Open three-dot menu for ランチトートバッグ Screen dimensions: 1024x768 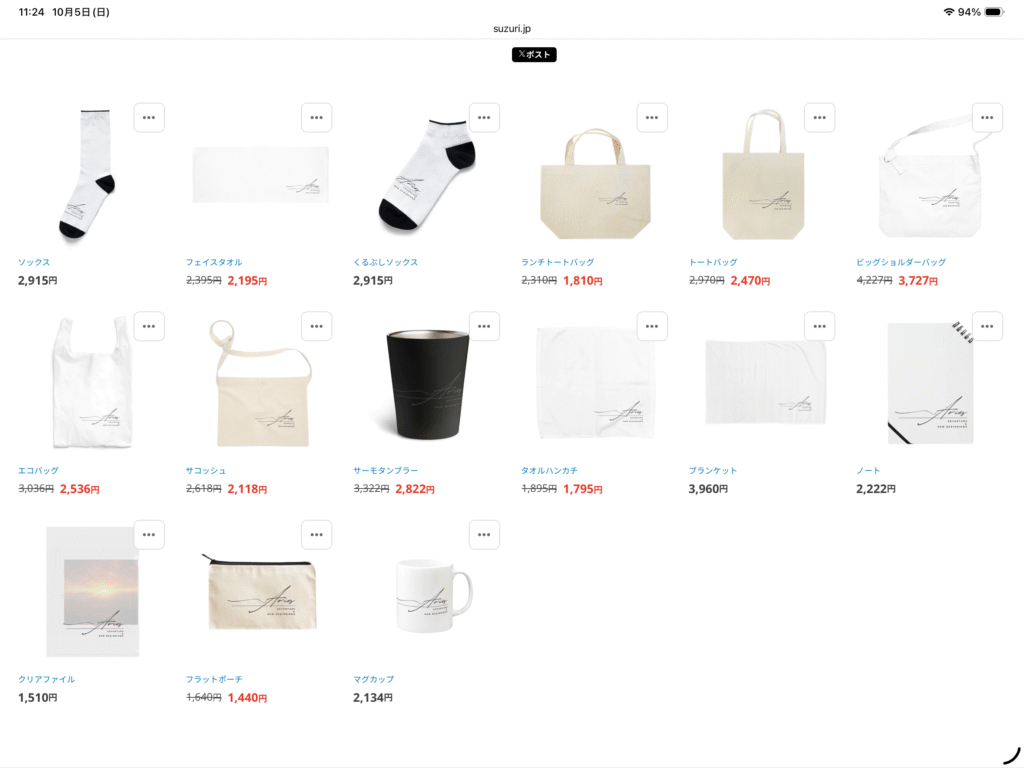652,118
